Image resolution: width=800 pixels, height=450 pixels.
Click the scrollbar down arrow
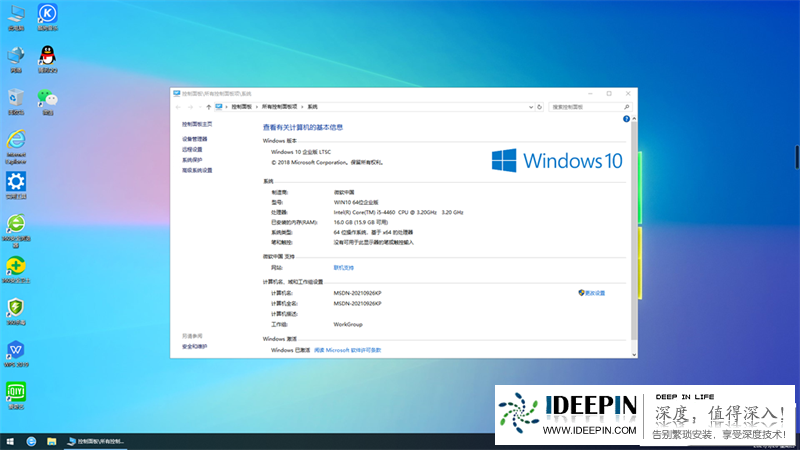pyautogui.click(x=634, y=355)
